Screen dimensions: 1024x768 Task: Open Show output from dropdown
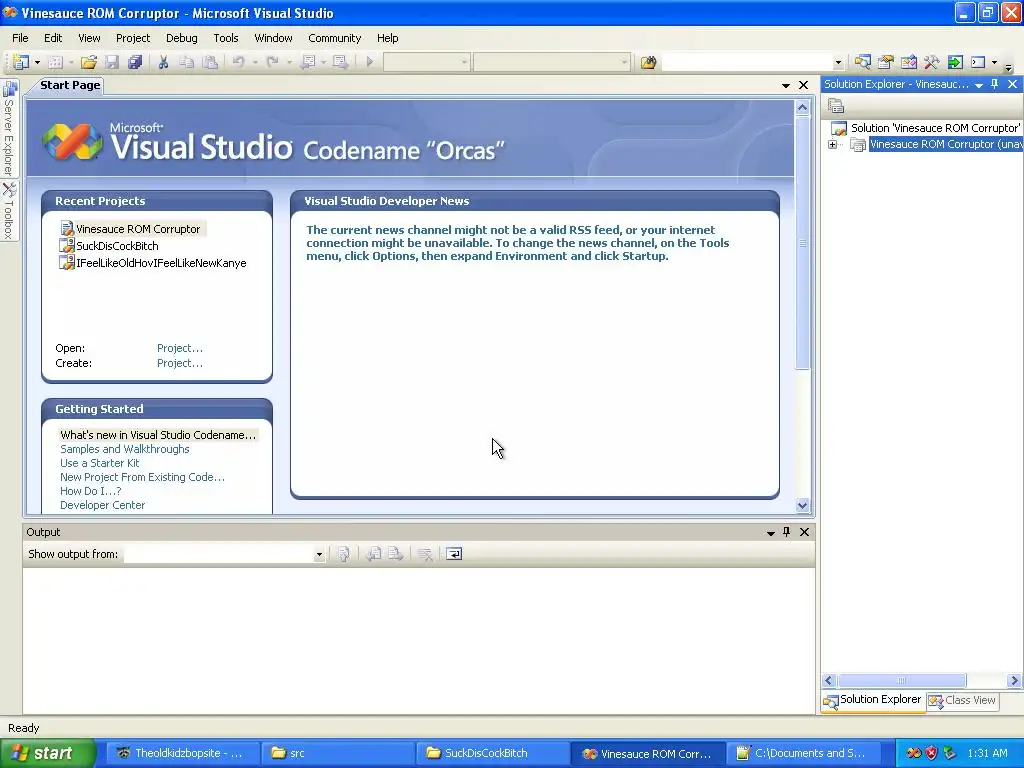click(x=319, y=554)
